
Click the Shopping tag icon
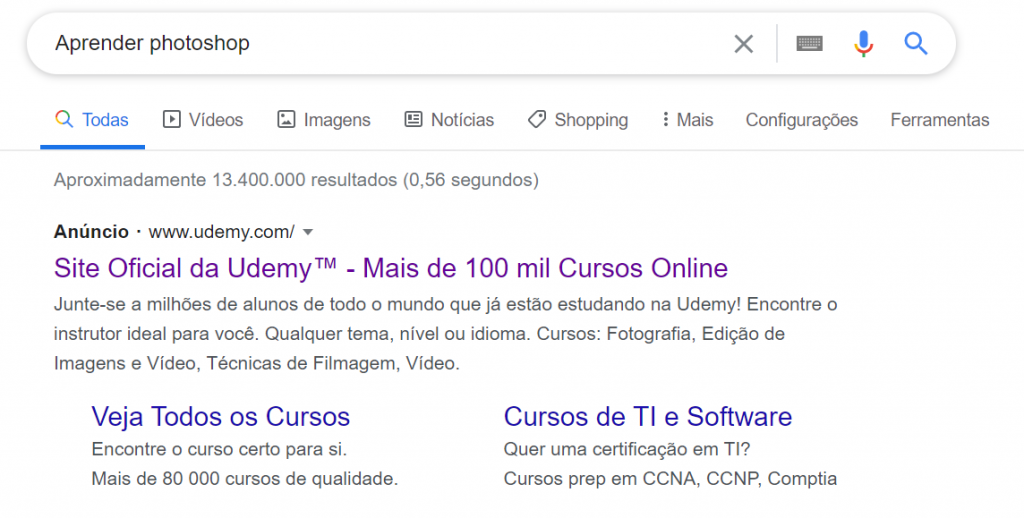tap(537, 120)
